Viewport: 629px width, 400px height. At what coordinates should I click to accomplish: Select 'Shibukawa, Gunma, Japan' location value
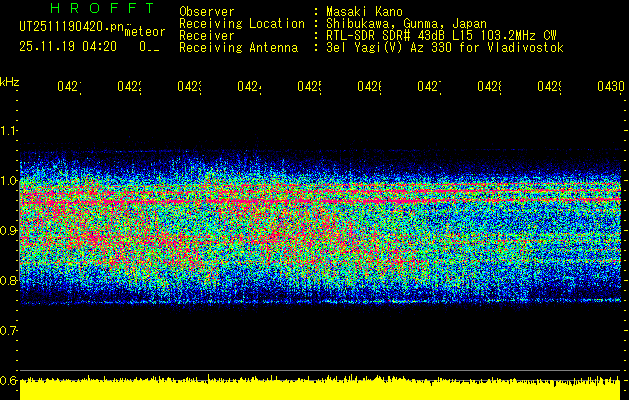click(406, 24)
